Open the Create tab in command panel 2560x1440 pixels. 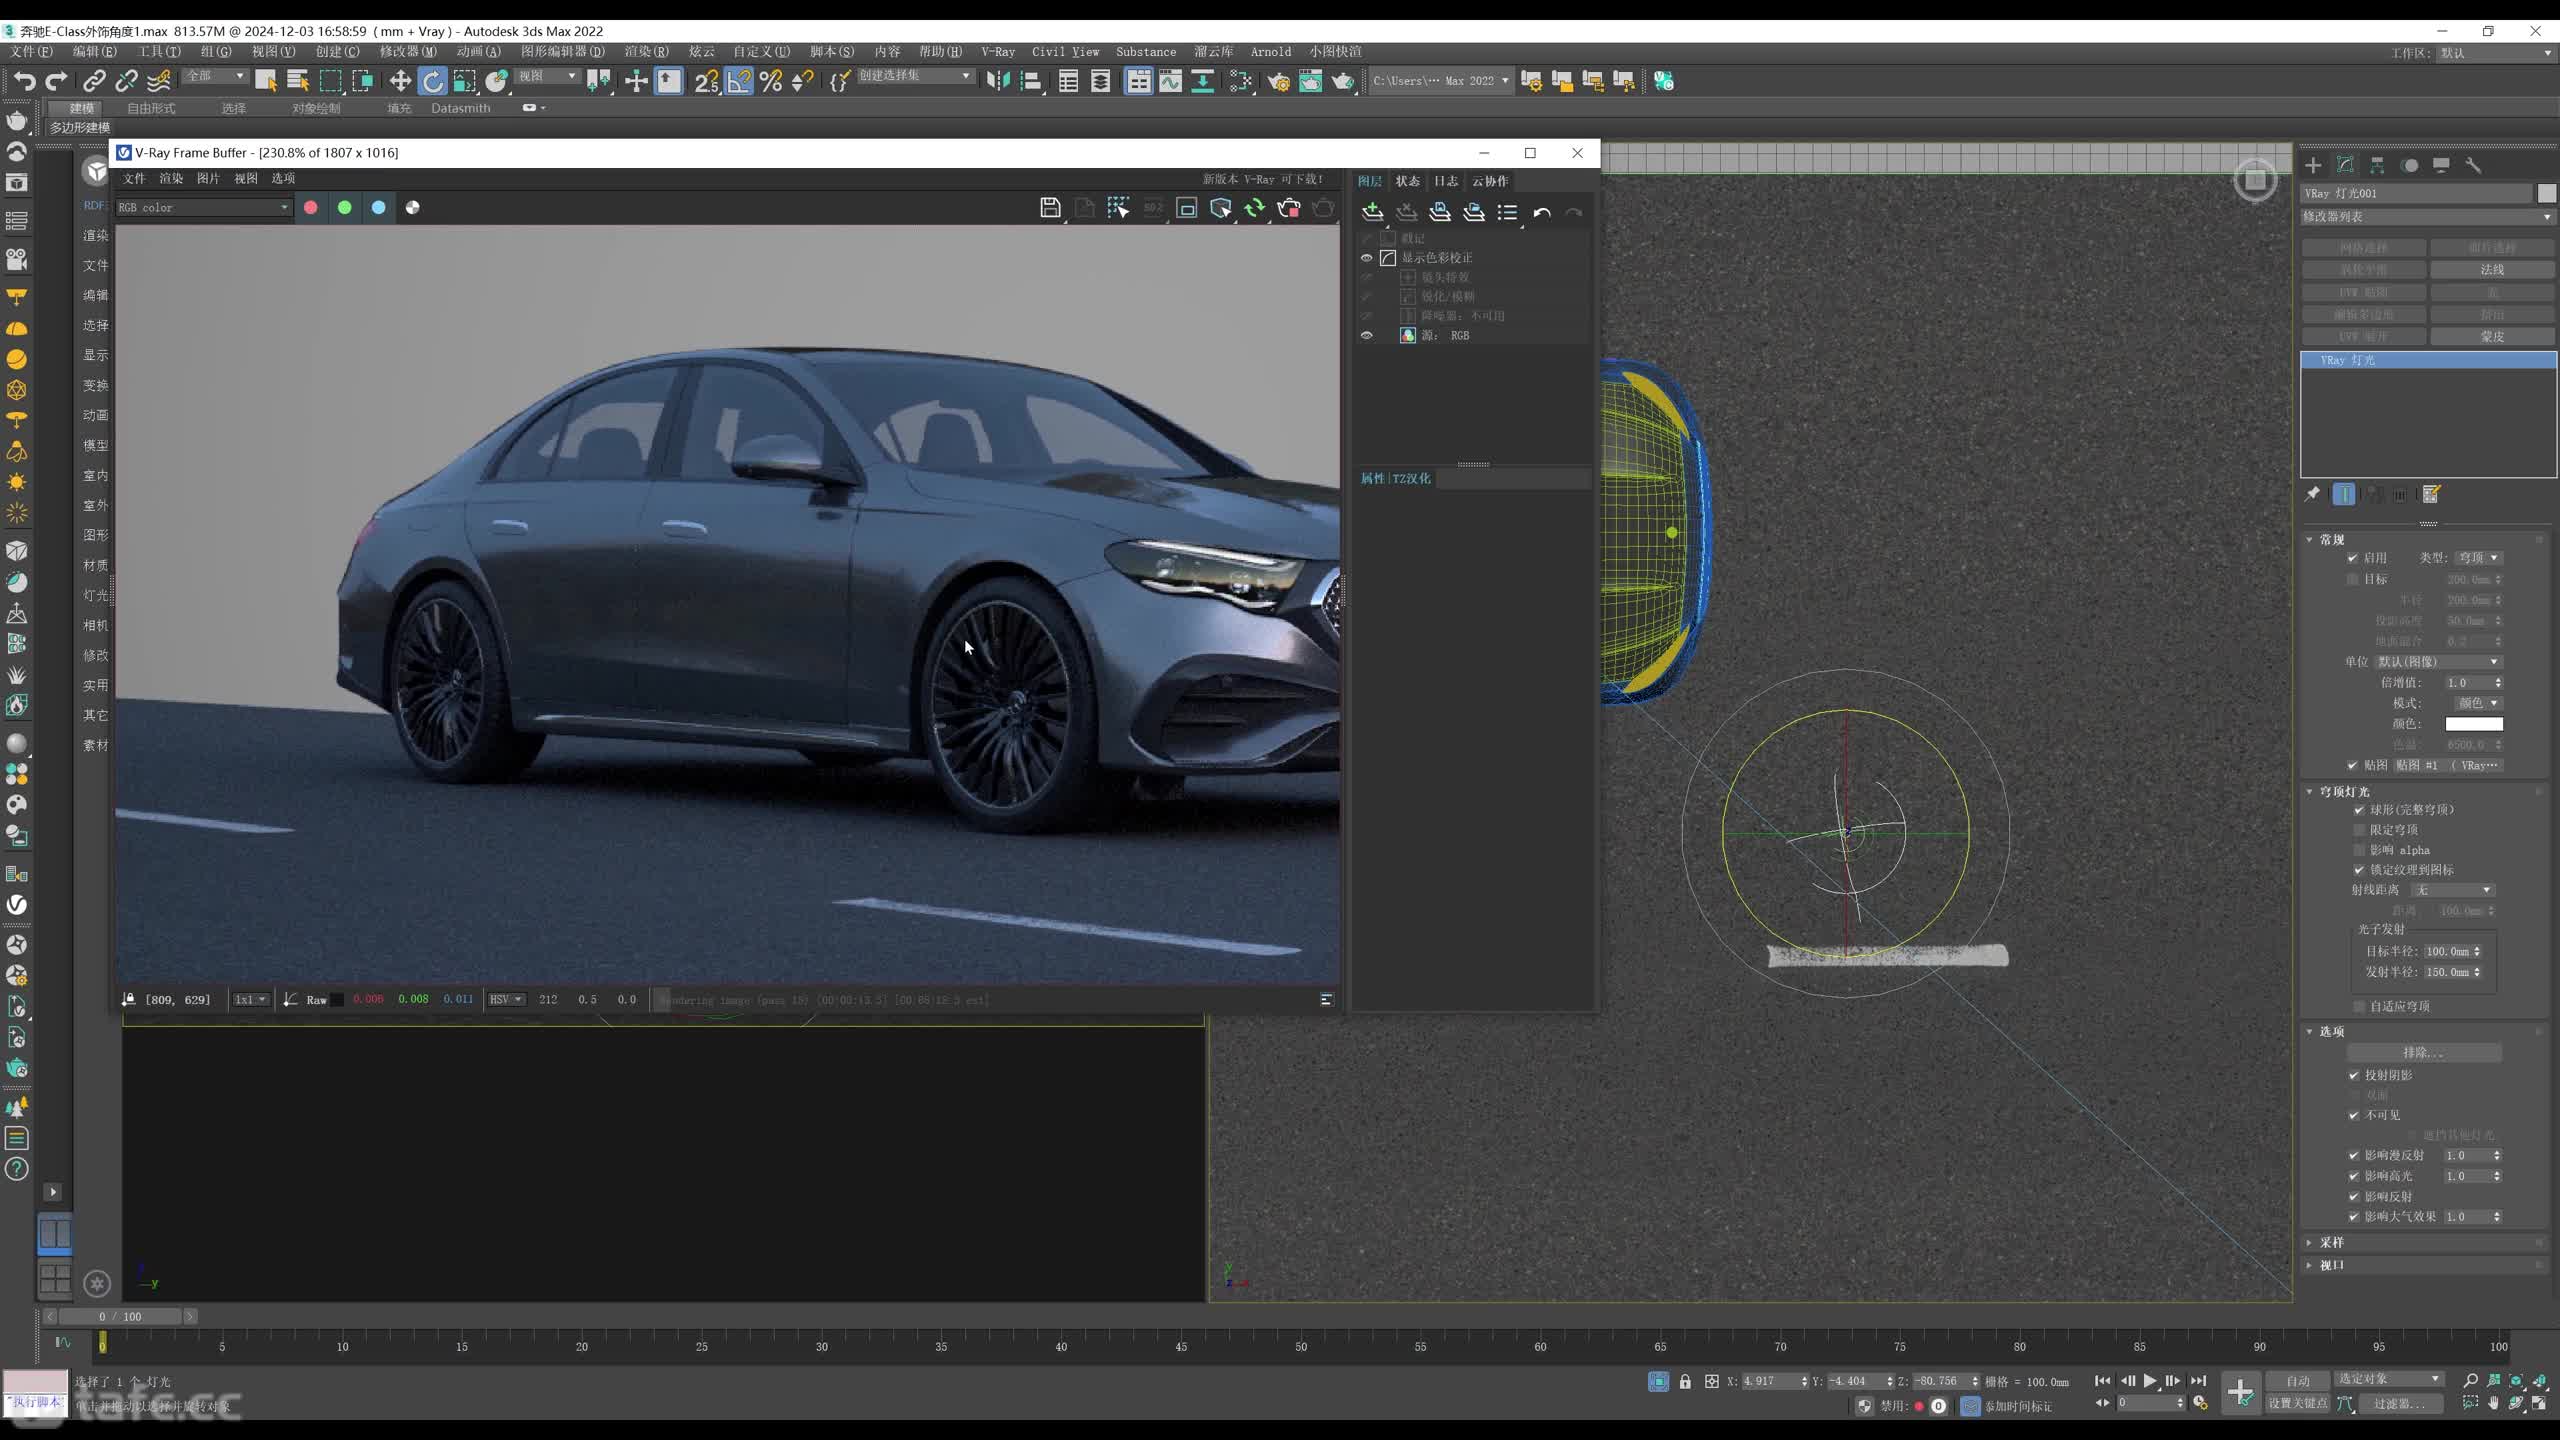[x=2313, y=165]
